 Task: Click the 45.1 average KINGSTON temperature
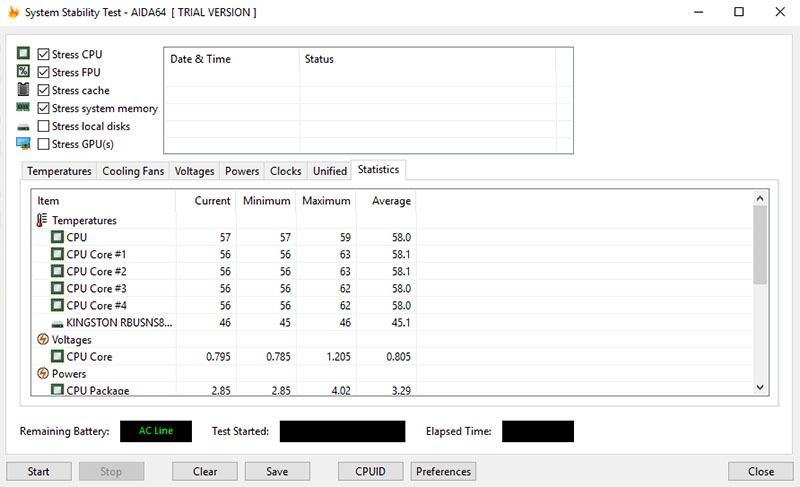[x=401, y=322]
